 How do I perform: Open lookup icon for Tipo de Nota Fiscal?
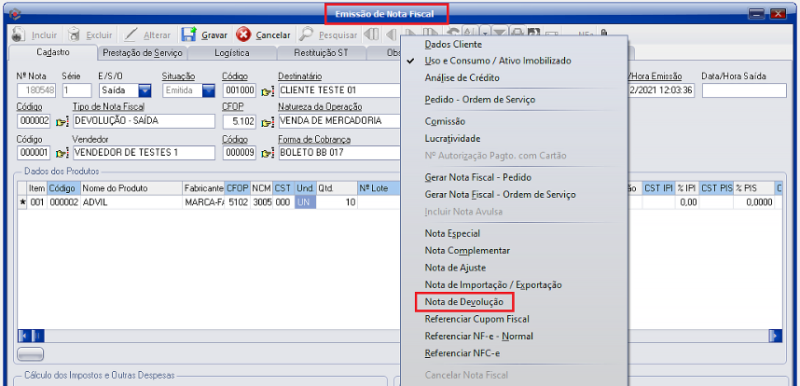[x=62, y=122]
